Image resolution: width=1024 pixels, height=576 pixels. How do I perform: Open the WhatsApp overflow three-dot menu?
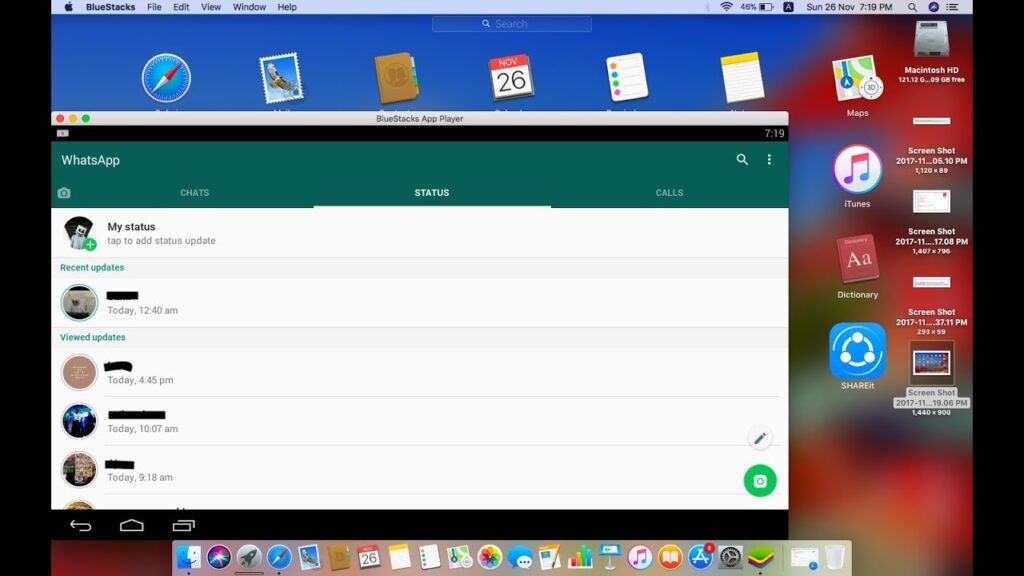769,159
